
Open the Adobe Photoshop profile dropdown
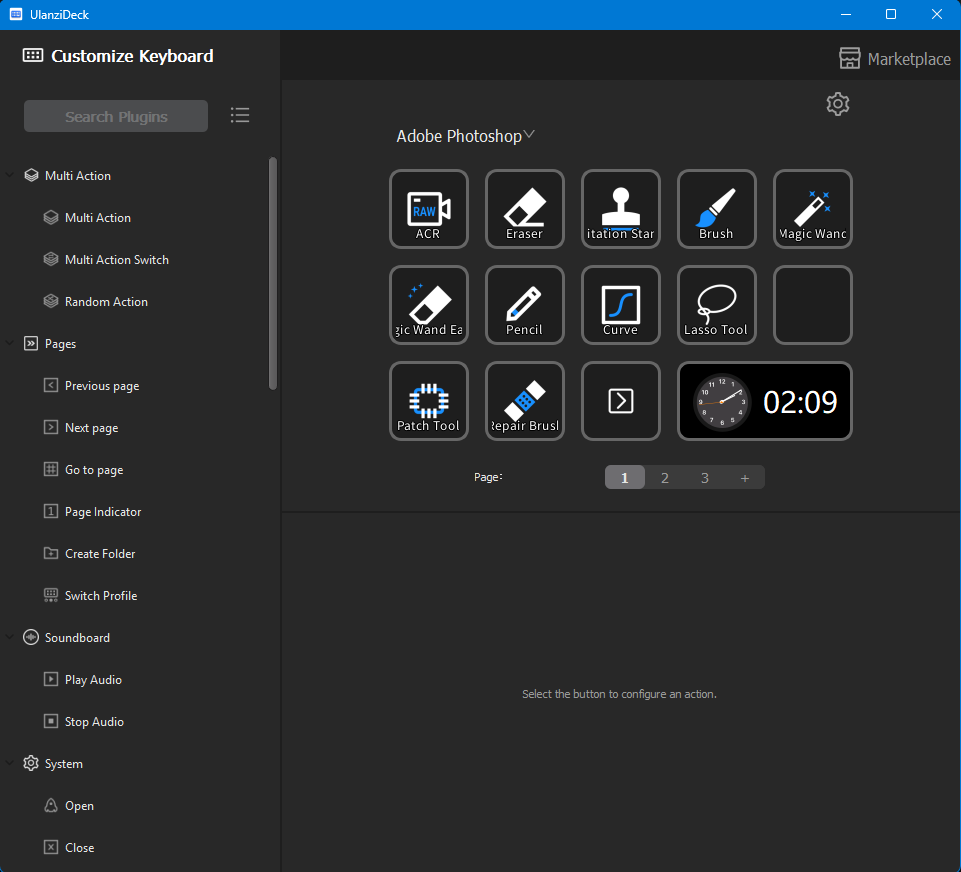(466, 136)
